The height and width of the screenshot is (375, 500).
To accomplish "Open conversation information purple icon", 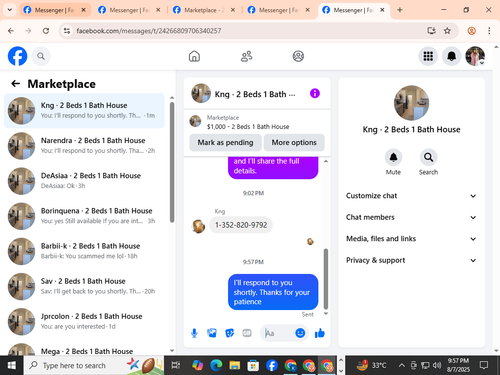I will [315, 93].
